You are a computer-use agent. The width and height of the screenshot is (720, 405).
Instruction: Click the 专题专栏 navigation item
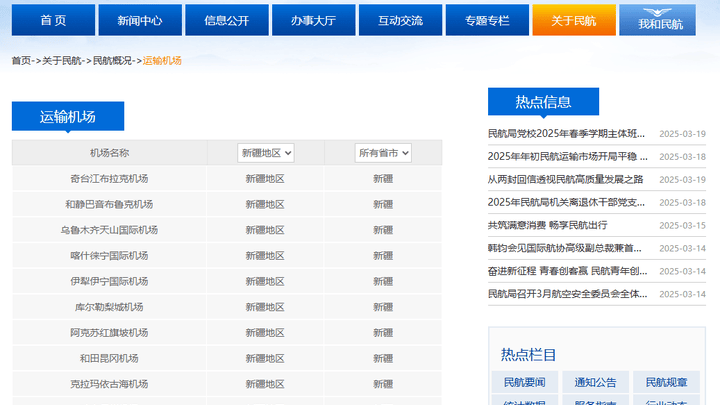tap(487, 20)
